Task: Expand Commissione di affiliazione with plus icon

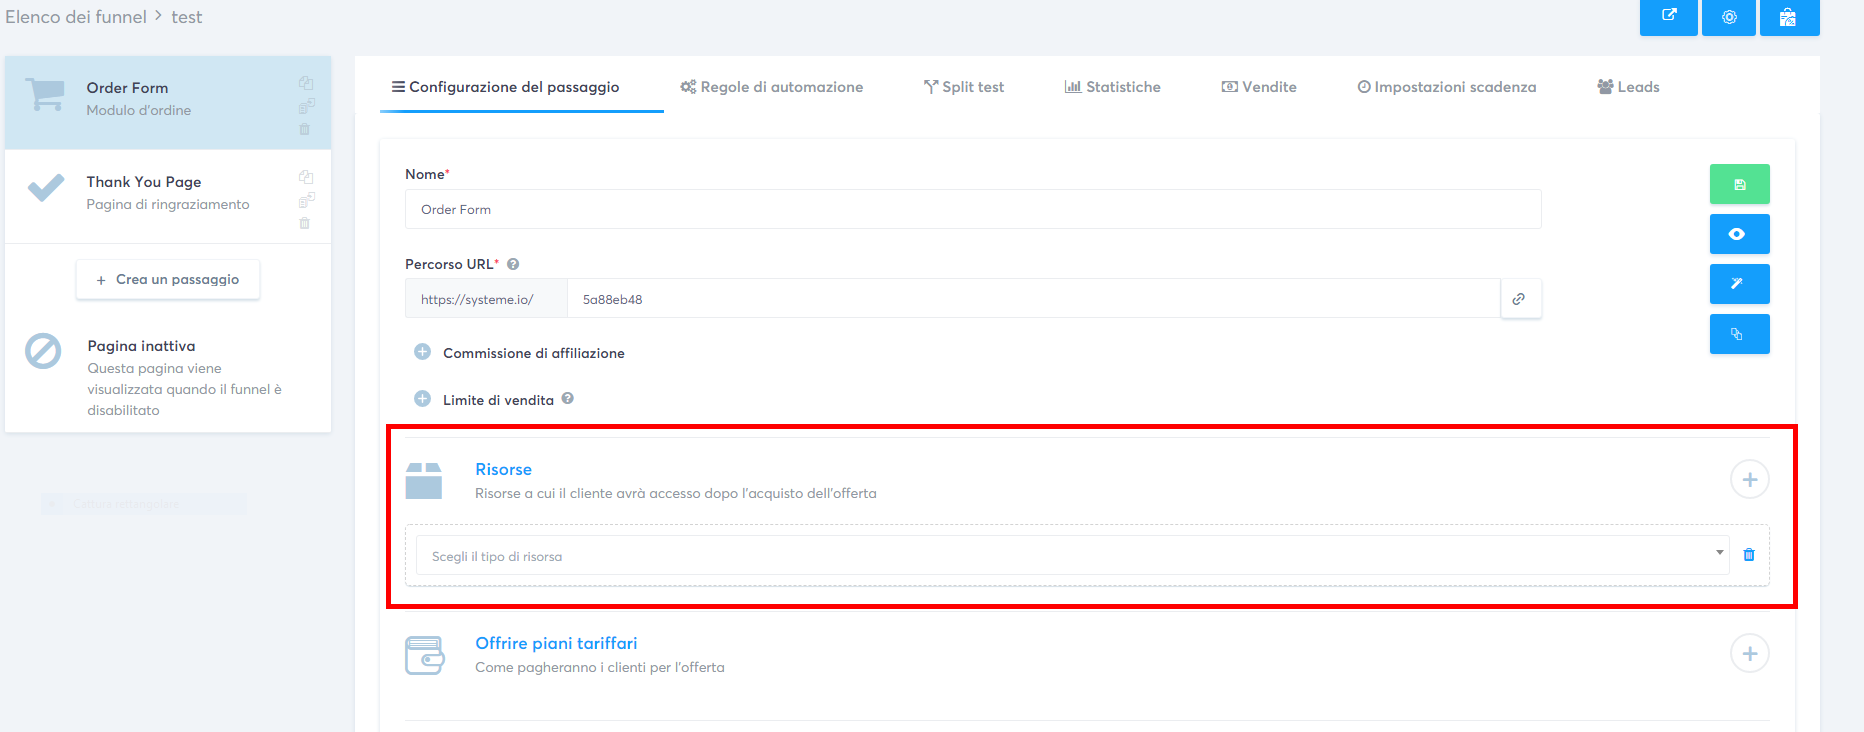Action: point(422,352)
